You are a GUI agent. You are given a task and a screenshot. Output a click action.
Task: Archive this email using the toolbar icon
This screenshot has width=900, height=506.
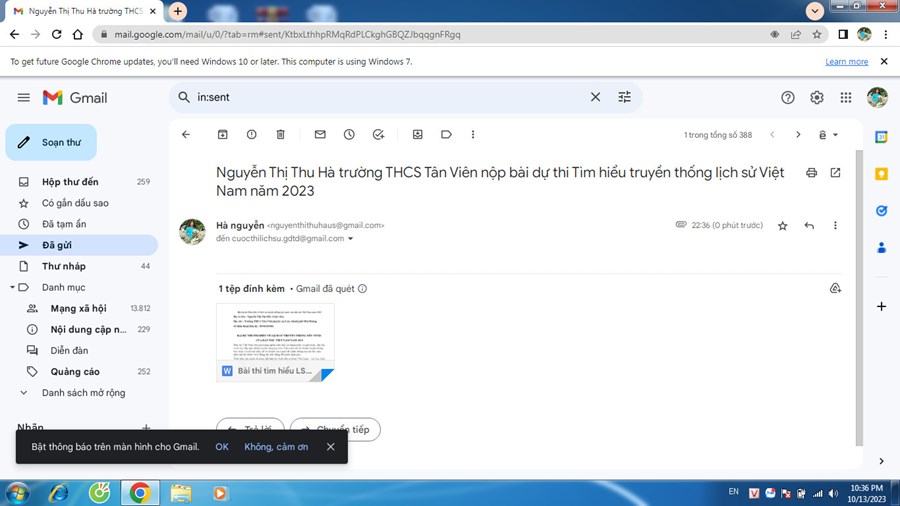click(x=222, y=134)
